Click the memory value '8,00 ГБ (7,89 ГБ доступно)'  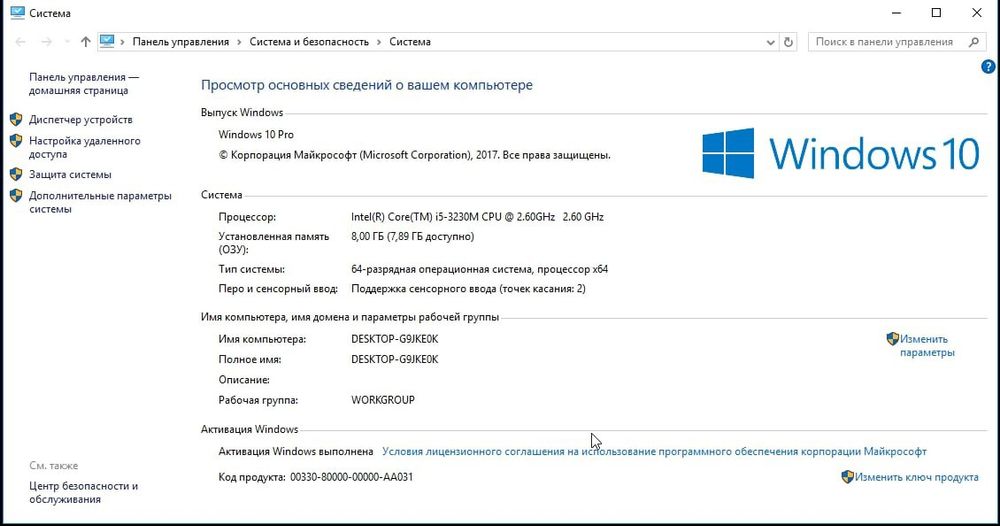pos(413,237)
